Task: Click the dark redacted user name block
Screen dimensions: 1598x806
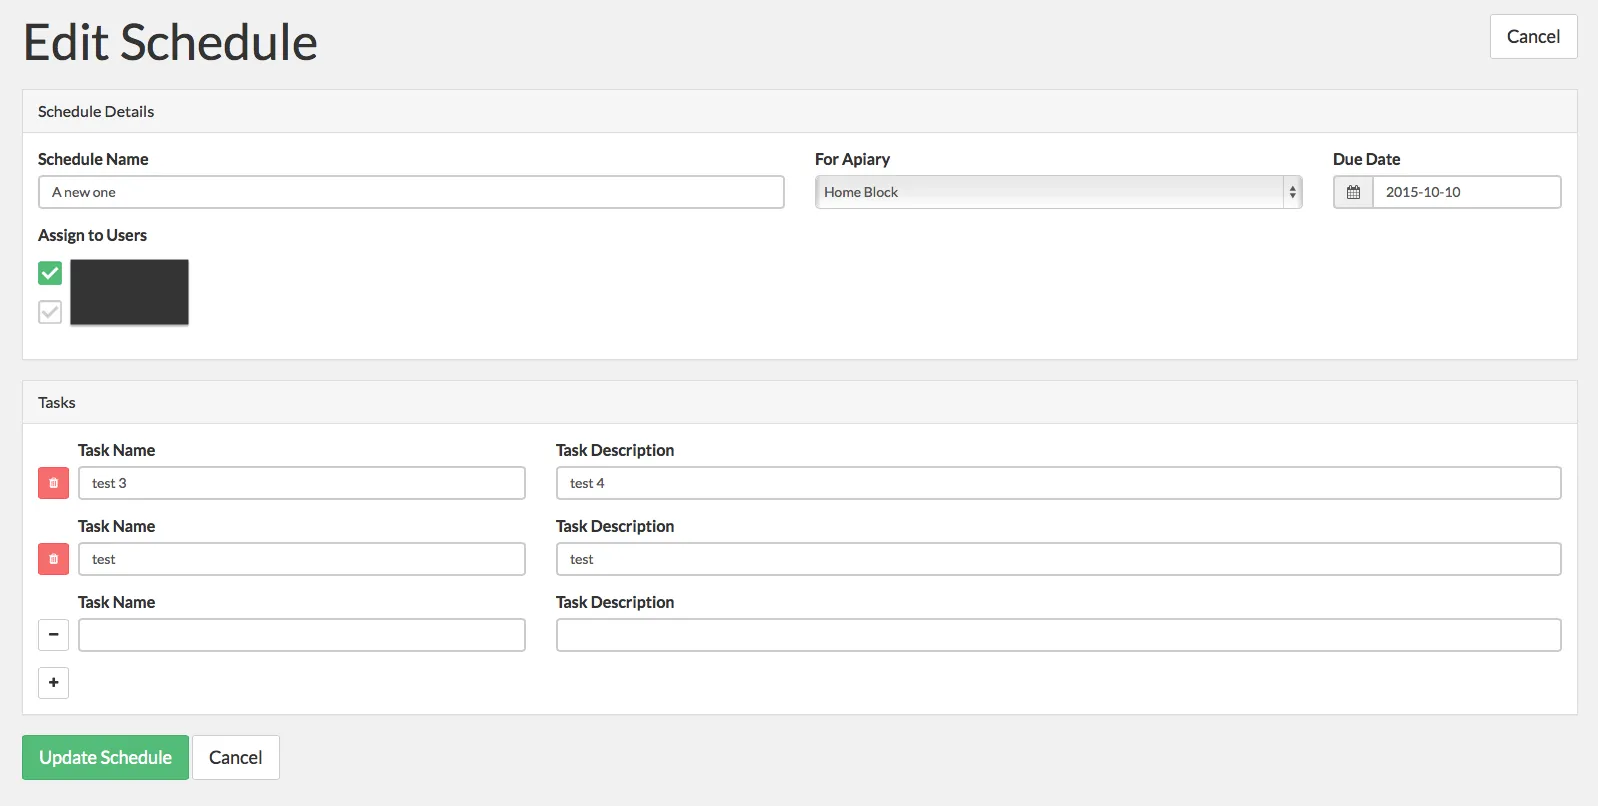Action: pos(129,292)
